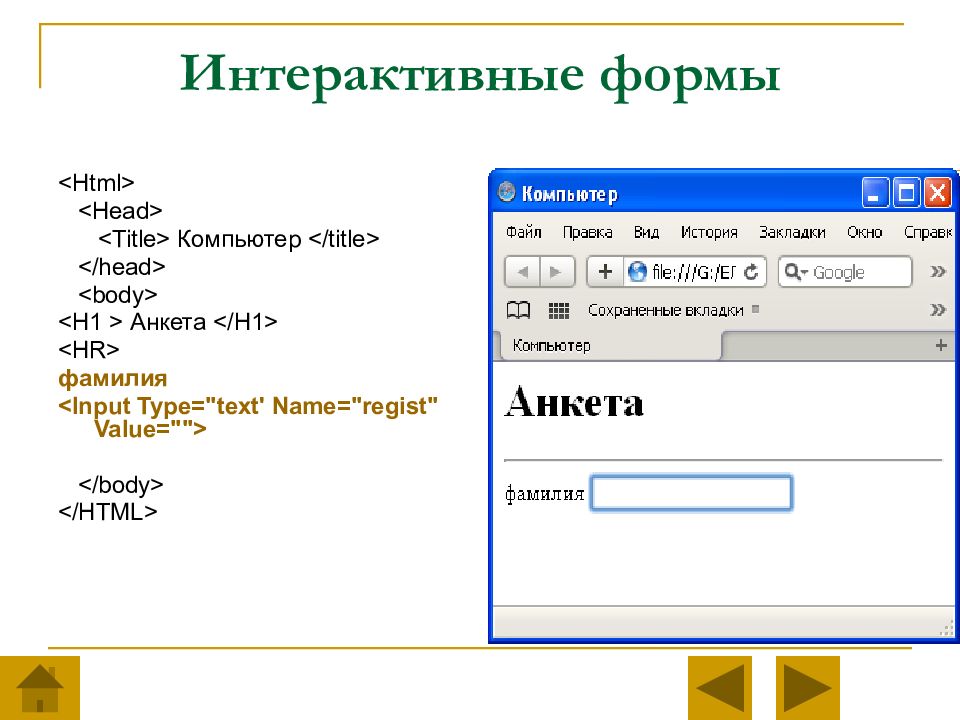The image size is (960, 720).
Task: Expand bookmarks bar overflow chevron
Action: point(937,310)
